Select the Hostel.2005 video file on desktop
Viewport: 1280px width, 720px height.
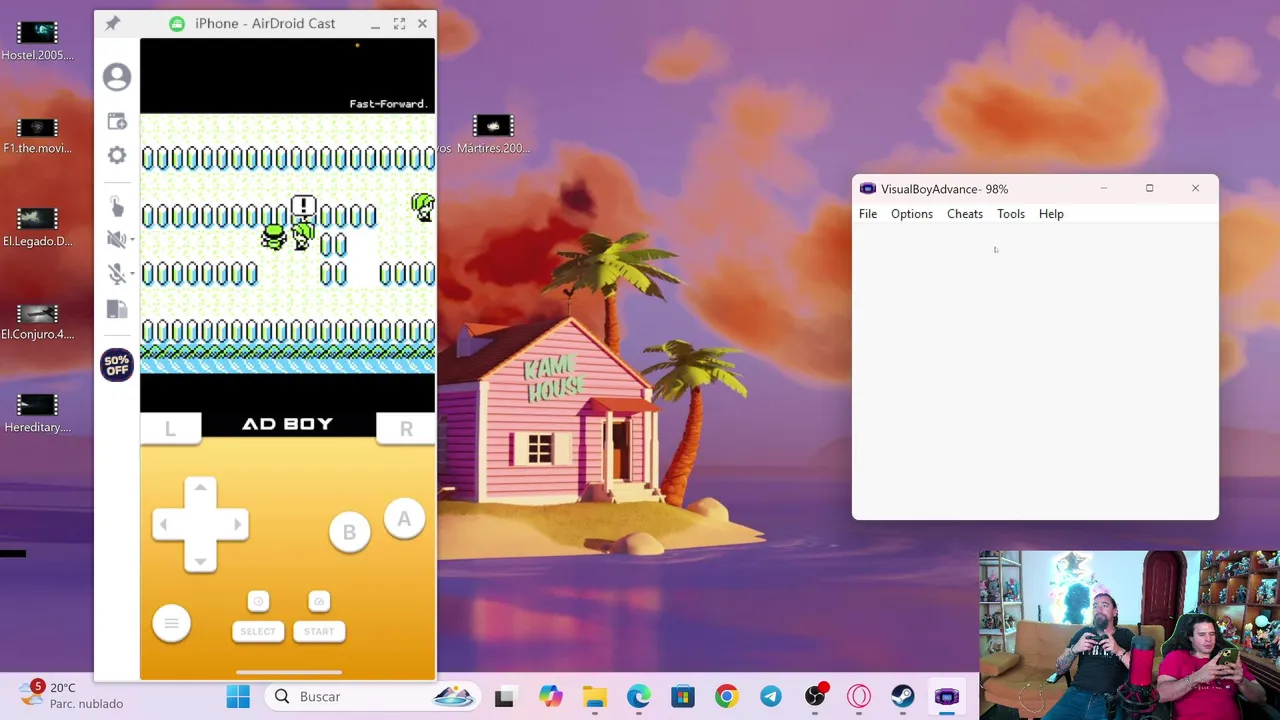click(x=37, y=41)
